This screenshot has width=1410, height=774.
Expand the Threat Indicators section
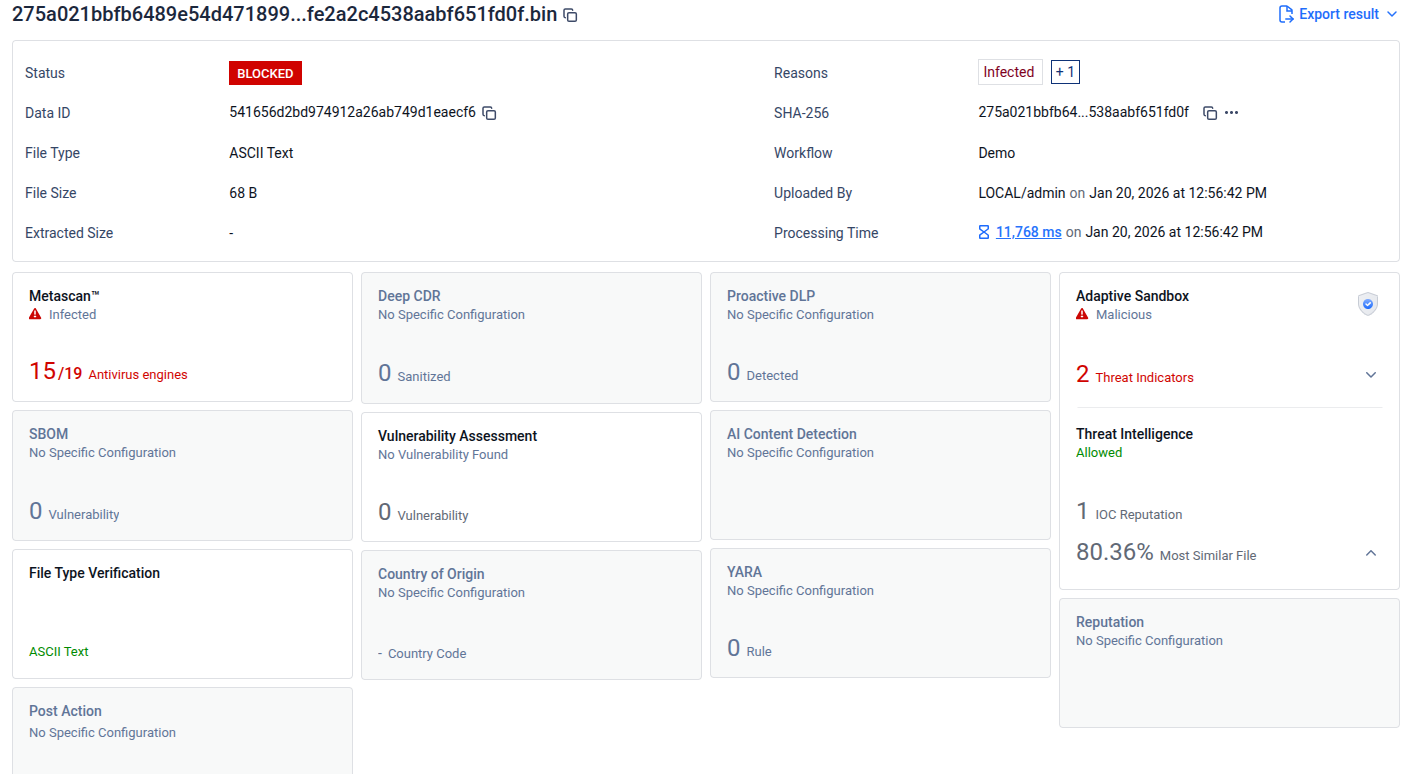(x=1371, y=375)
